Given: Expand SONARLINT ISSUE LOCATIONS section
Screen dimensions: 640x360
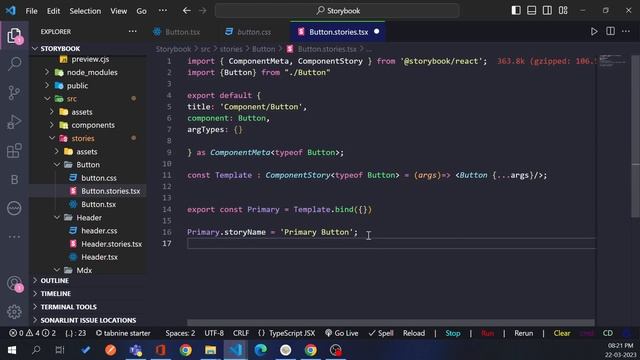Looking at the screenshot, I should [88, 320].
